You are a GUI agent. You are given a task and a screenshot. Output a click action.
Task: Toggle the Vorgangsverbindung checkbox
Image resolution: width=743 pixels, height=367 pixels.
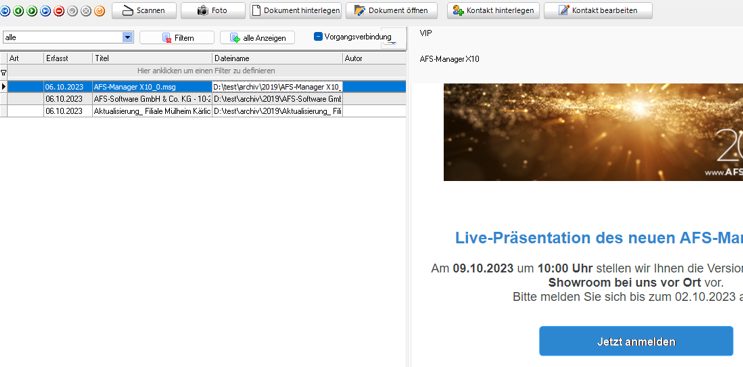(318, 36)
